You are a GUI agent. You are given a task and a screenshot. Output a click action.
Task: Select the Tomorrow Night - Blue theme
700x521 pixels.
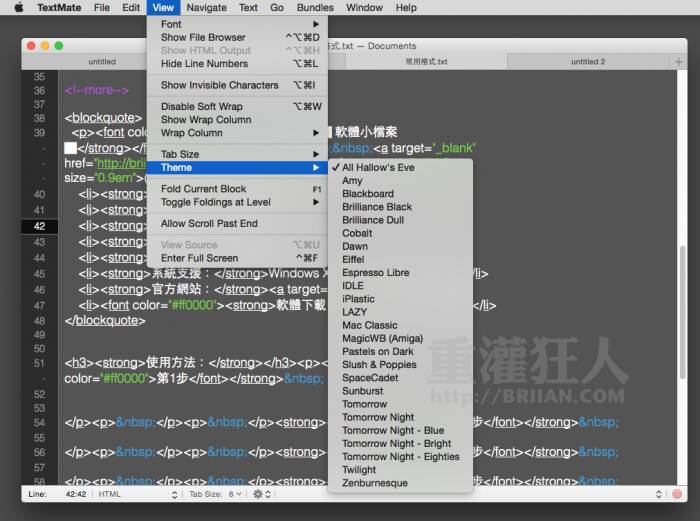point(400,430)
